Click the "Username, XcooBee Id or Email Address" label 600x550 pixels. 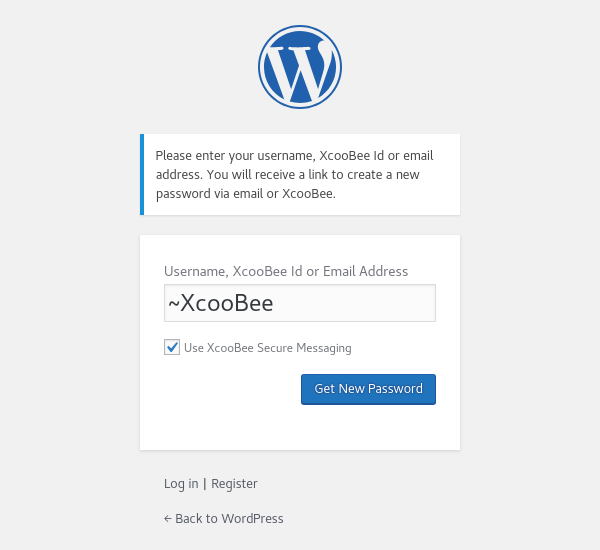click(x=286, y=271)
